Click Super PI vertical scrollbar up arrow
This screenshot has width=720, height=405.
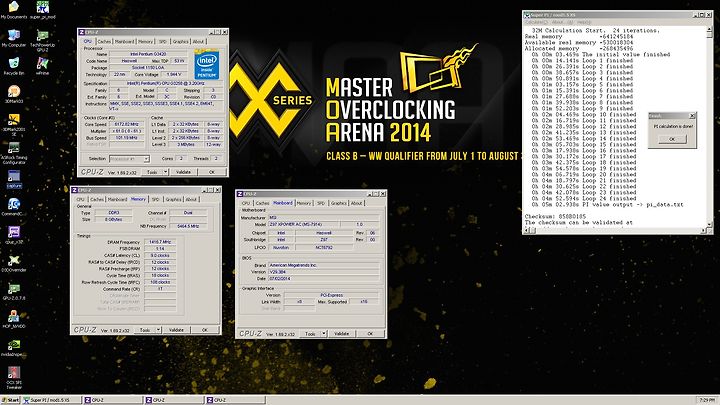709,29
